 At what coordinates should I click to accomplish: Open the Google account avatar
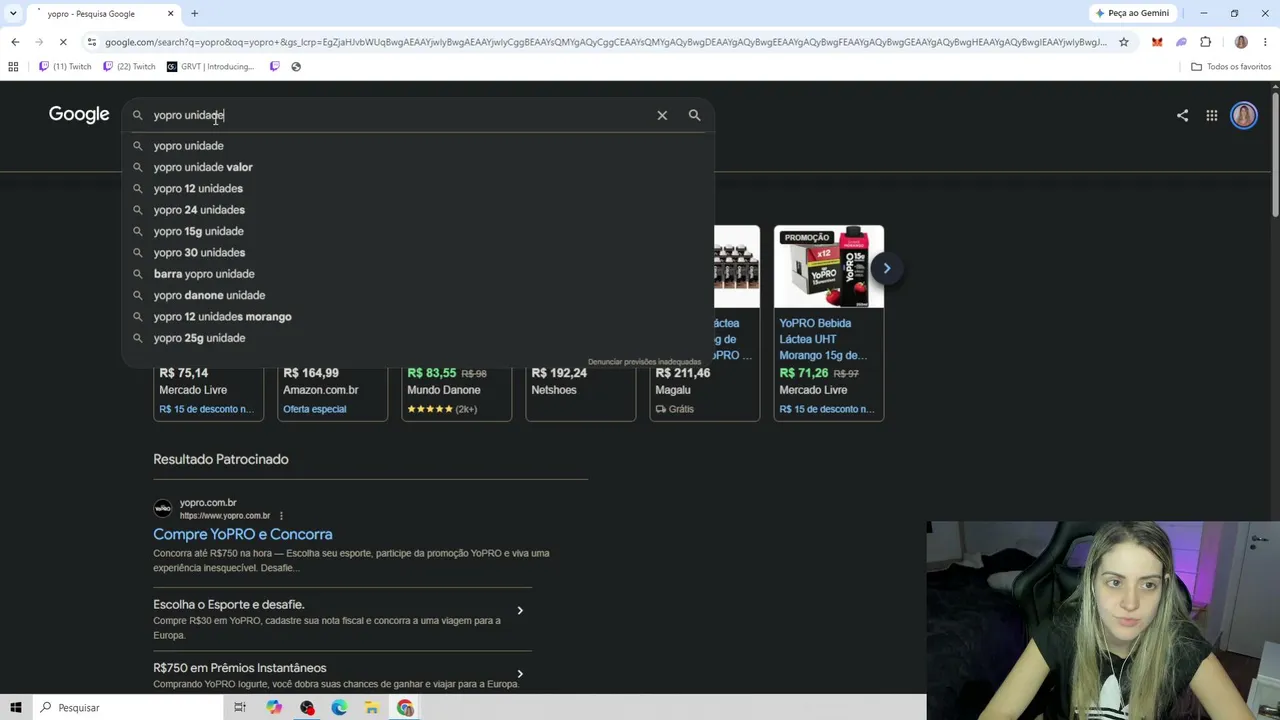(1244, 115)
